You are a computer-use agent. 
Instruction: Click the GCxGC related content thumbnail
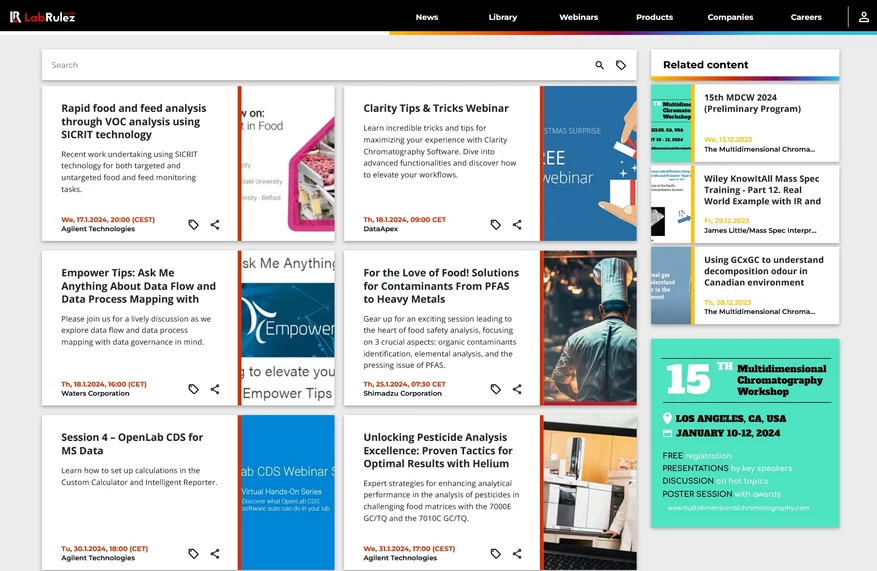tap(671, 286)
